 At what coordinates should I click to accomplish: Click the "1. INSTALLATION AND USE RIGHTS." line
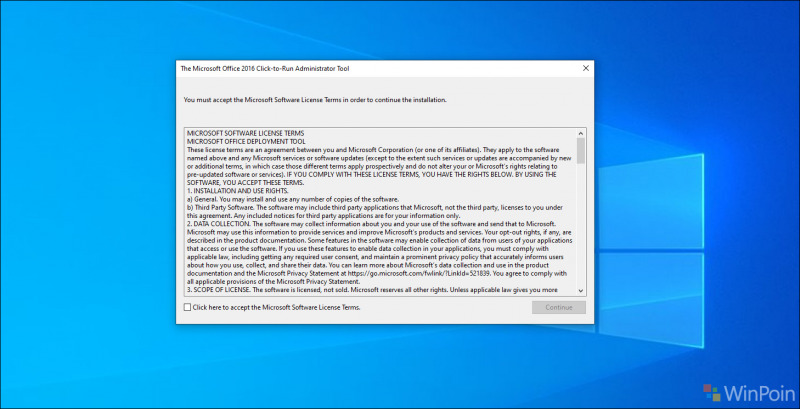tap(238, 191)
